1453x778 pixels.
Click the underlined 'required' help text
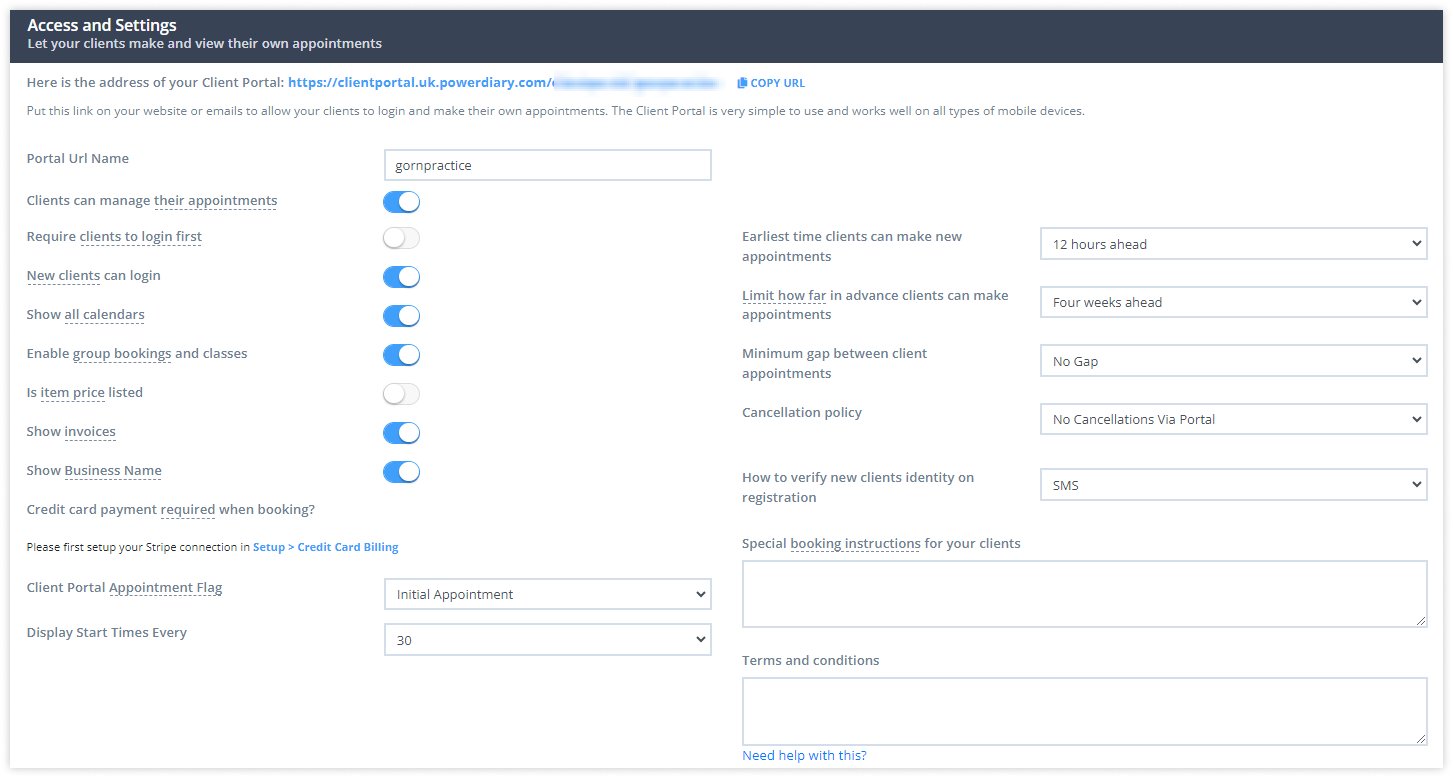188,510
